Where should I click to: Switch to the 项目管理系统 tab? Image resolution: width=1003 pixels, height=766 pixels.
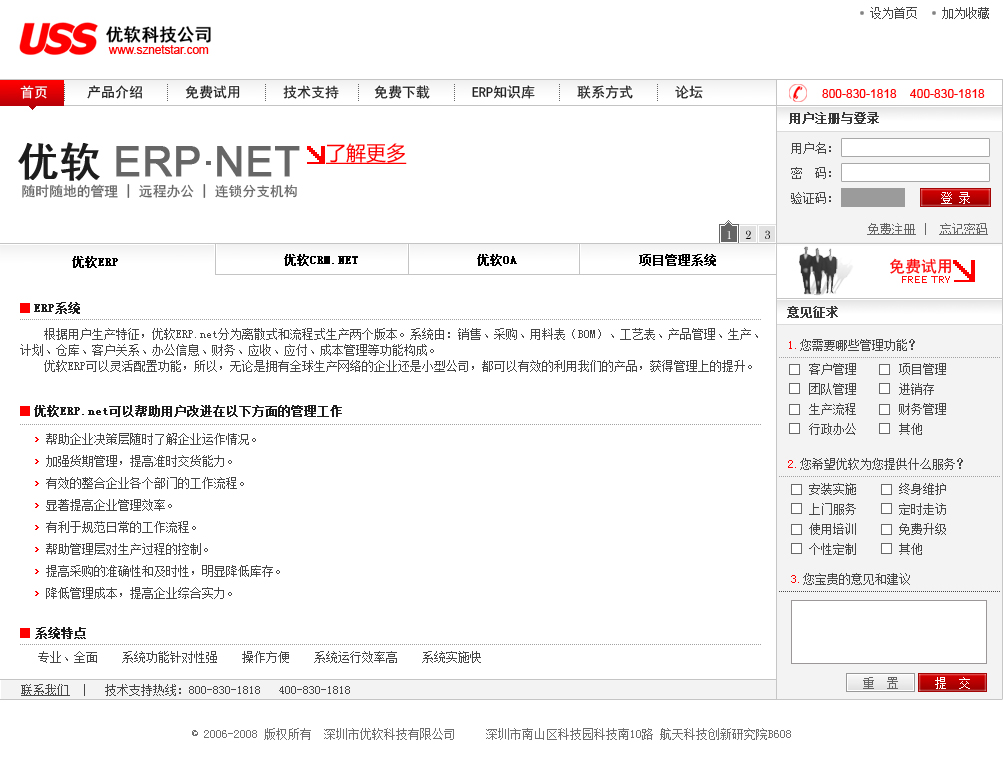click(677, 260)
